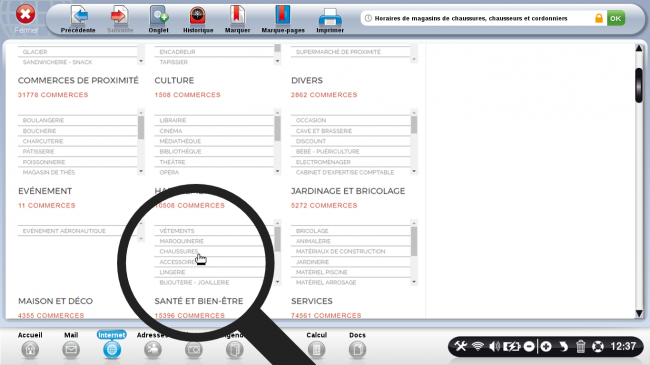Open a new tab with Onglet icon
This screenshot has height=365, width=650.
[x=159, y=16]
